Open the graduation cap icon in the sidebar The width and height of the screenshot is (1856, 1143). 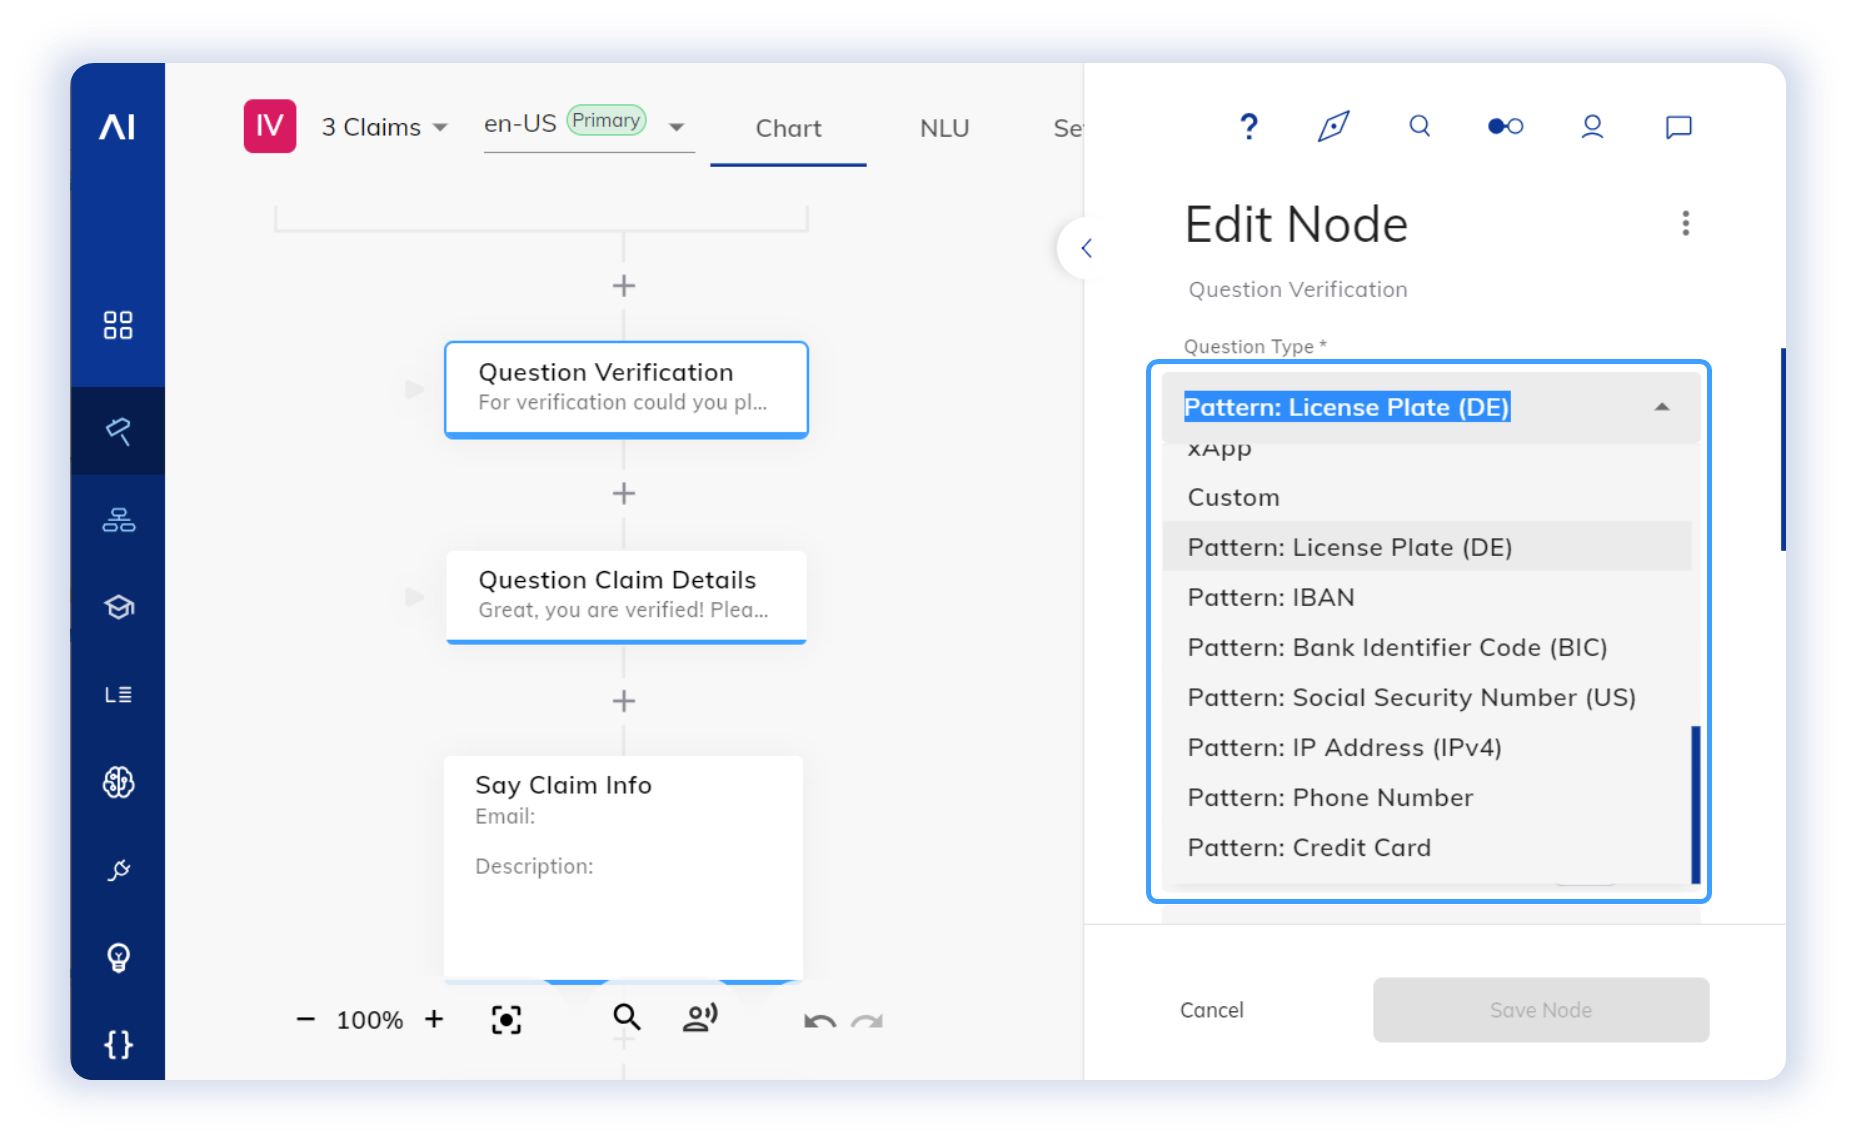(118, 607)
